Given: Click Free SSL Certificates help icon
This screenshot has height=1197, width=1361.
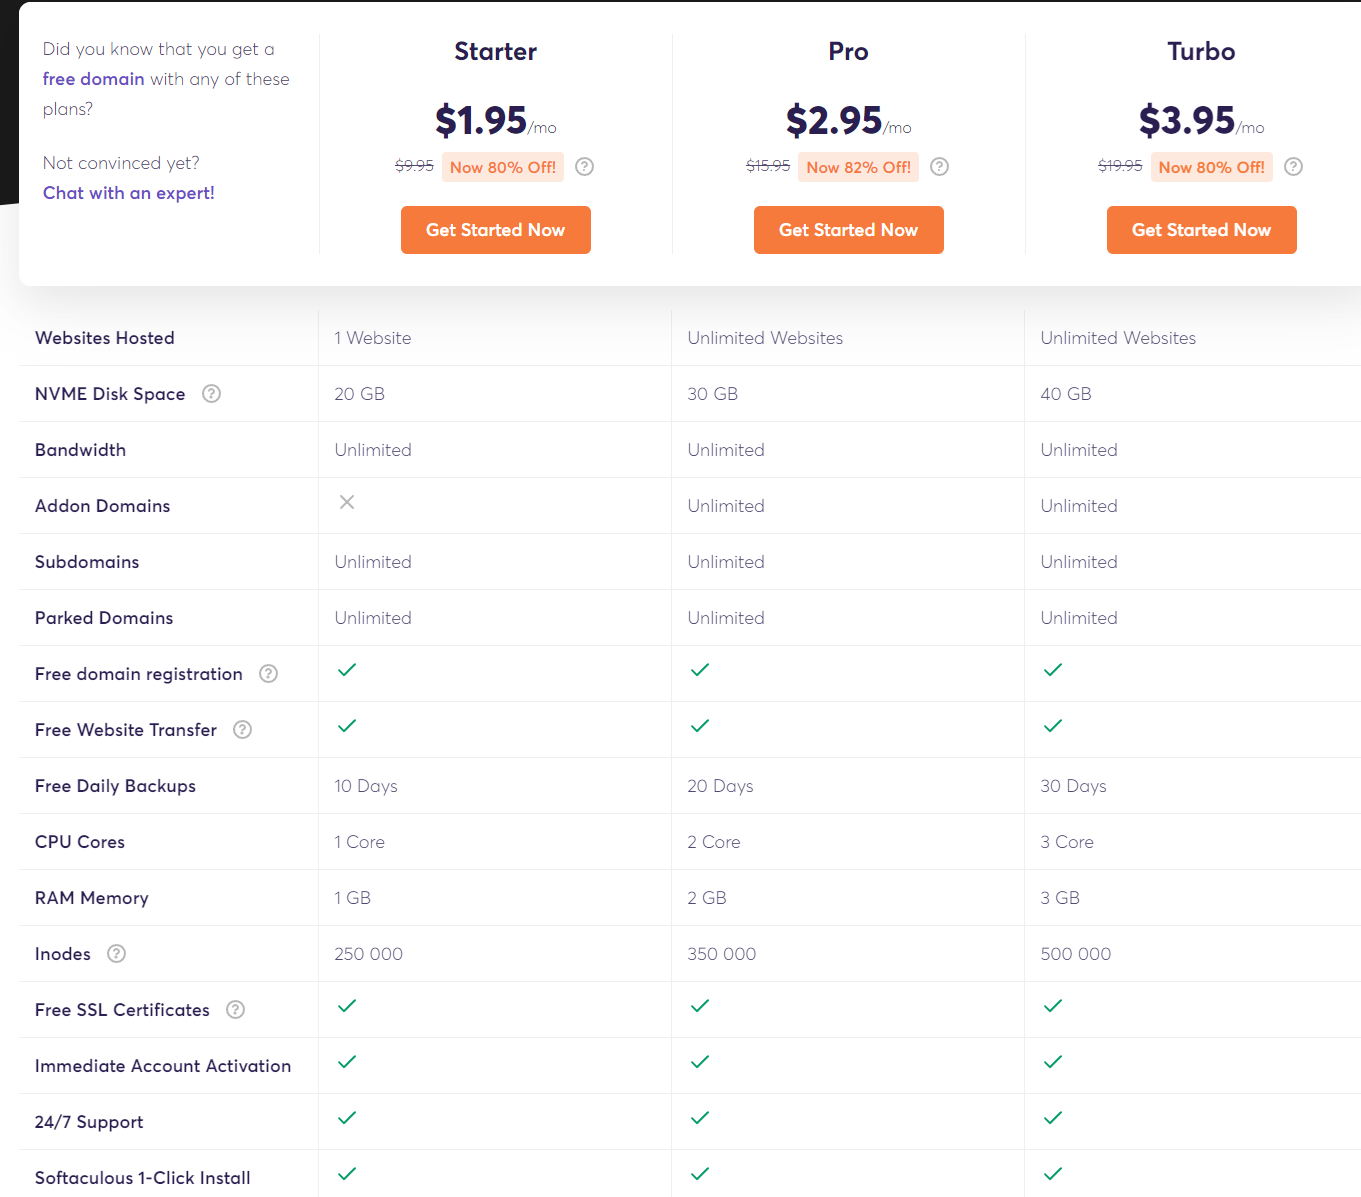Looking at the screenshot, I should [235, 1010].
